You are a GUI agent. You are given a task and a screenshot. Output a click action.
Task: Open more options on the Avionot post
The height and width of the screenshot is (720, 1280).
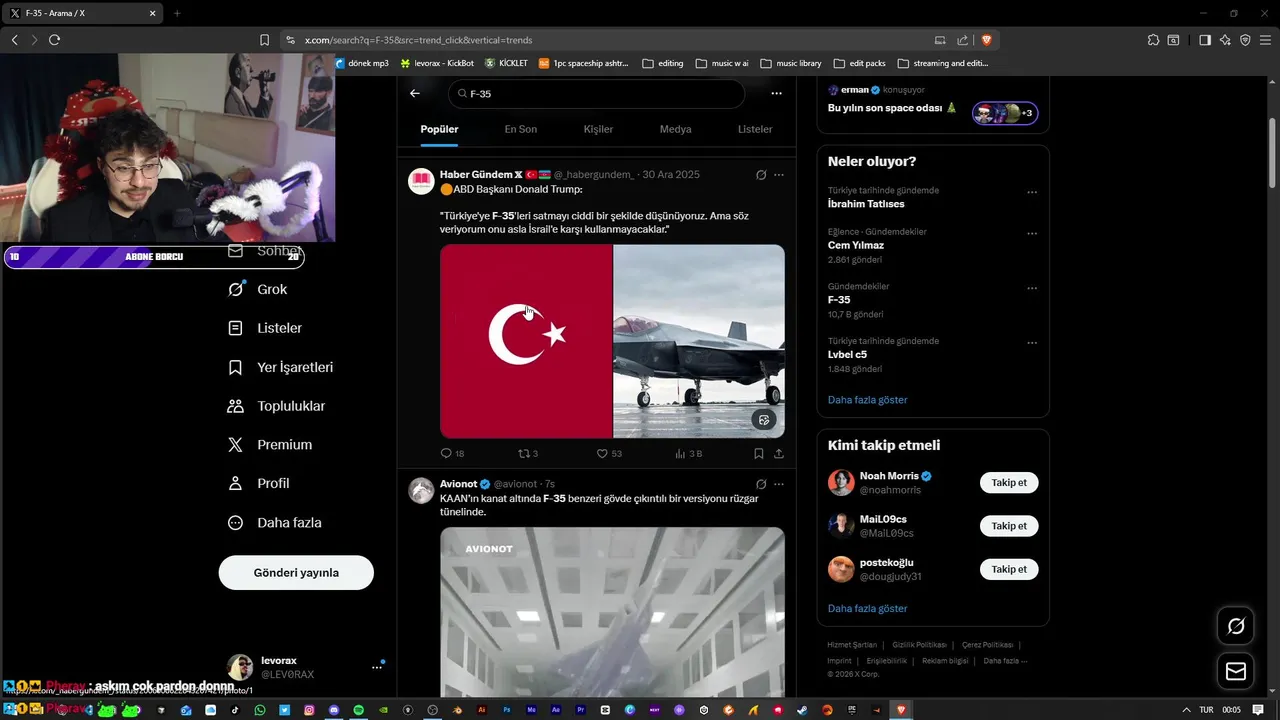click(x=779, y=484)
